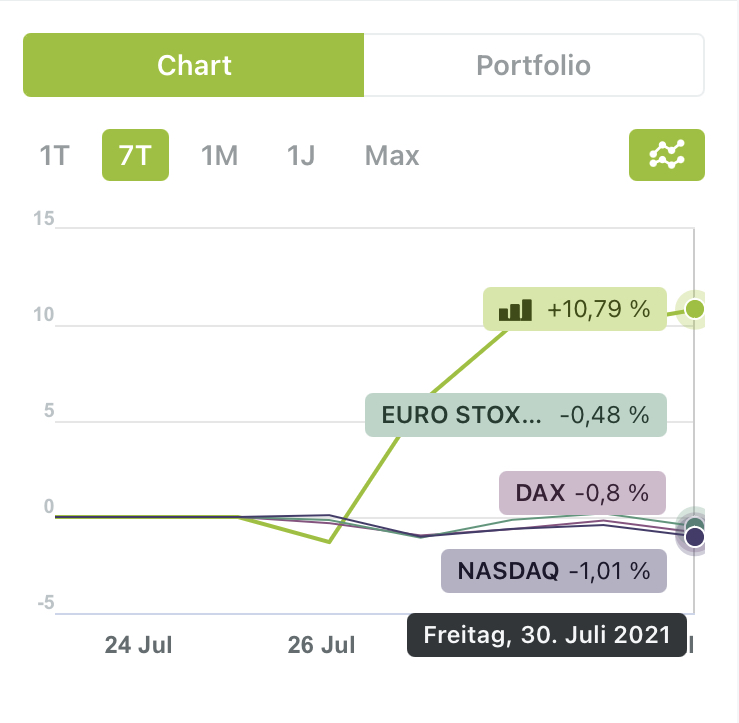Viewport: 739px width, 723px height.
Task: Click the DAX -0,8 % label
Action: 583,492
